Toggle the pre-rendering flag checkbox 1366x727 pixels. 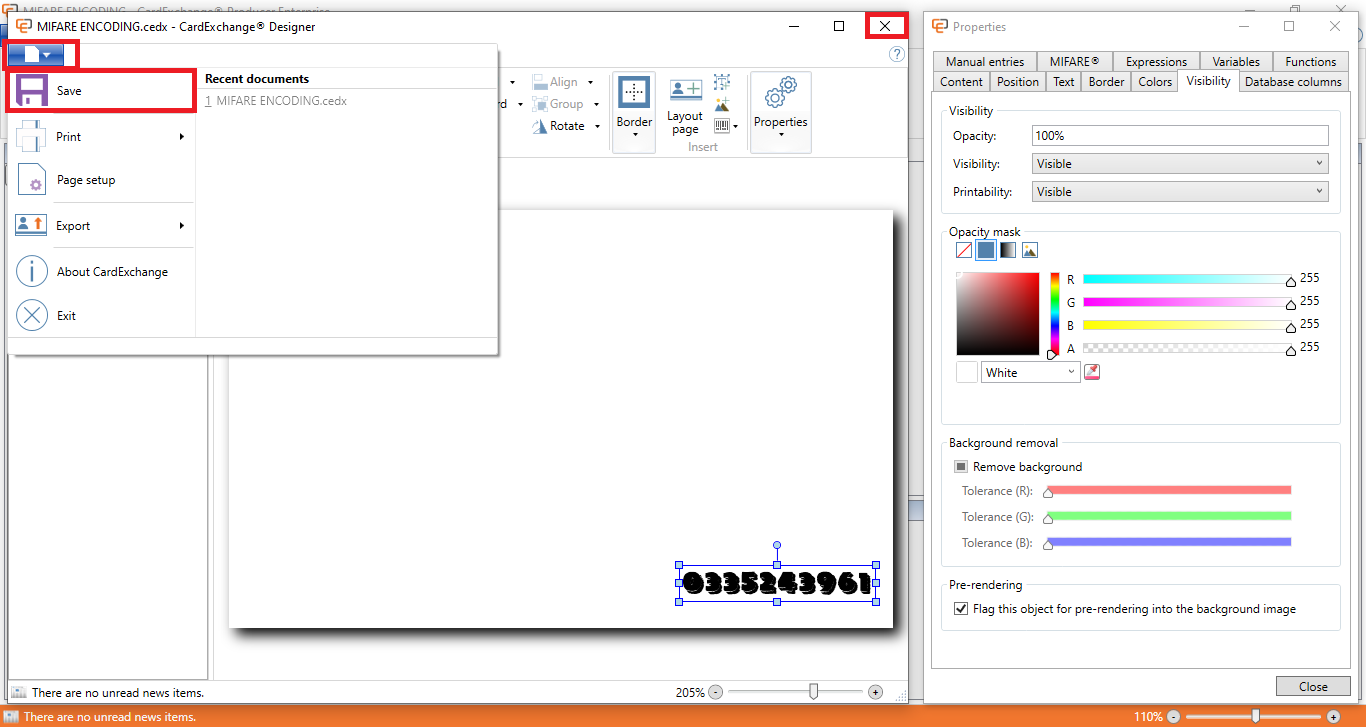coord(961,609)
